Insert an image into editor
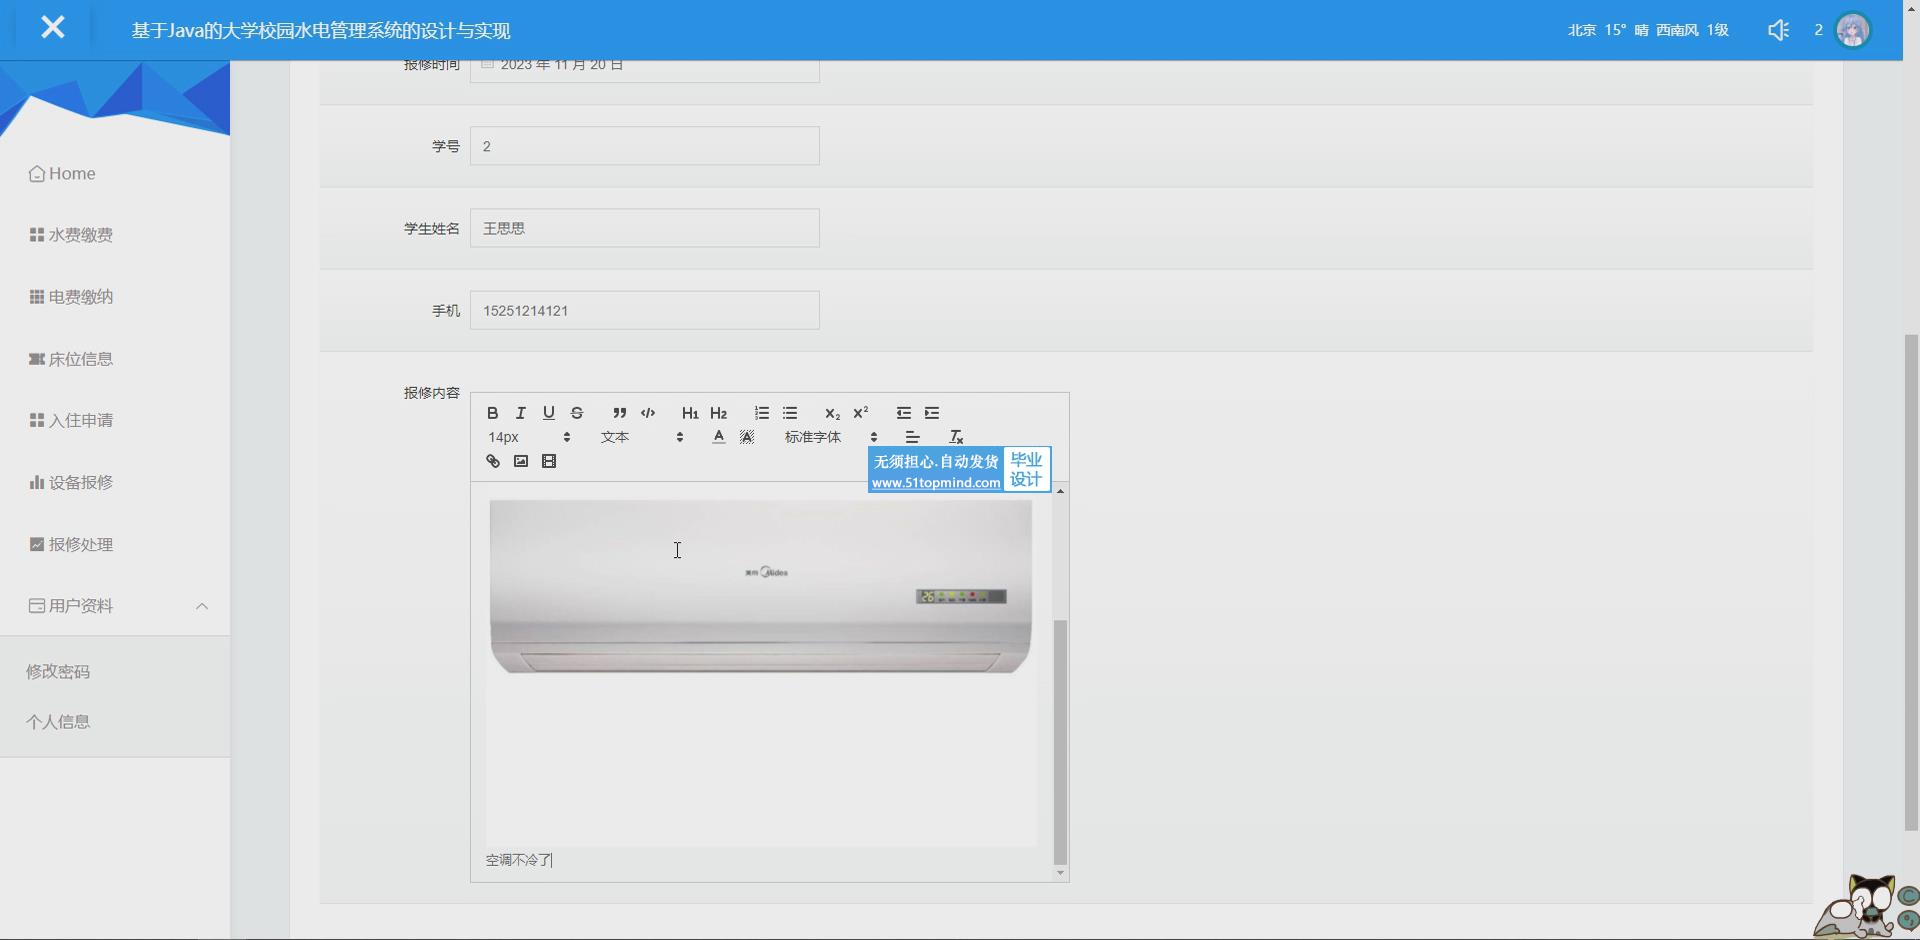This screenshot has height=940, width=1920. tap(521, 461)
